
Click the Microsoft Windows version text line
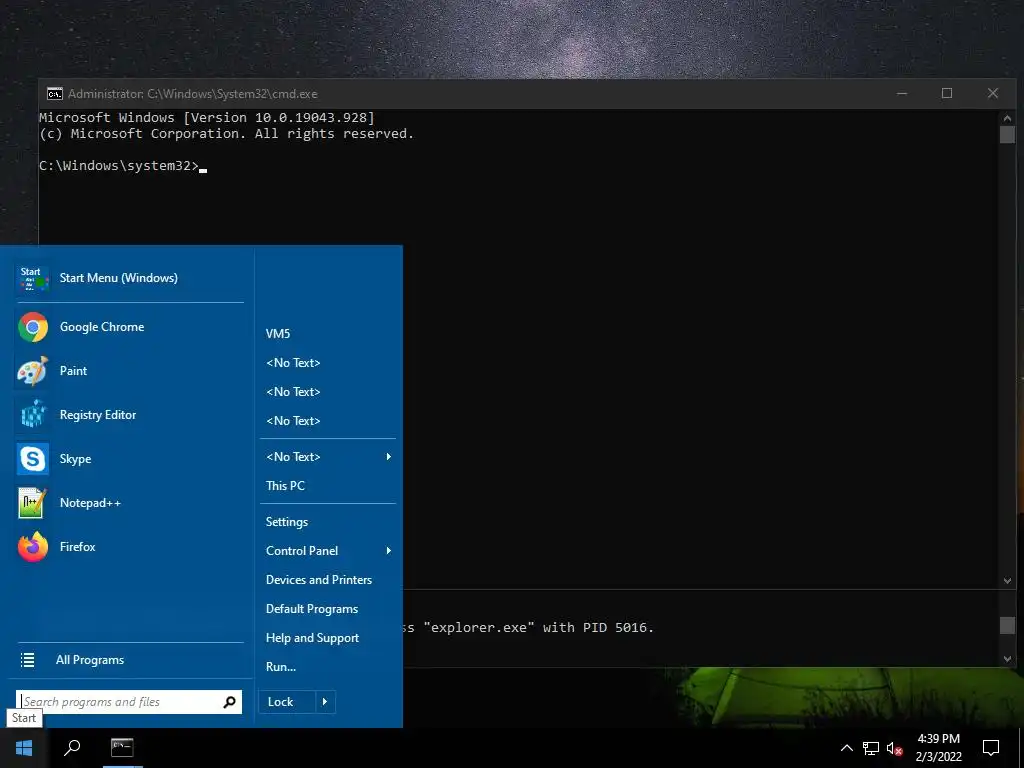(x=207, y=118)
